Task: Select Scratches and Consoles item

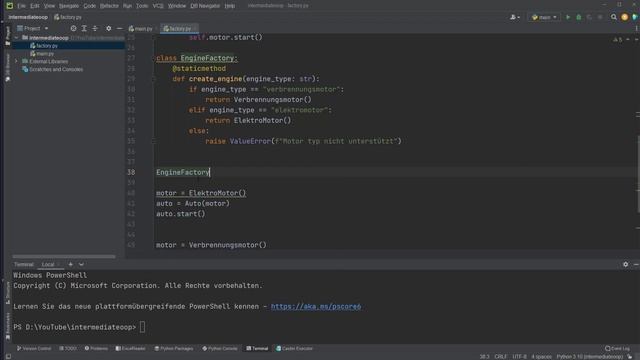Action: click(x=53, y=69)
